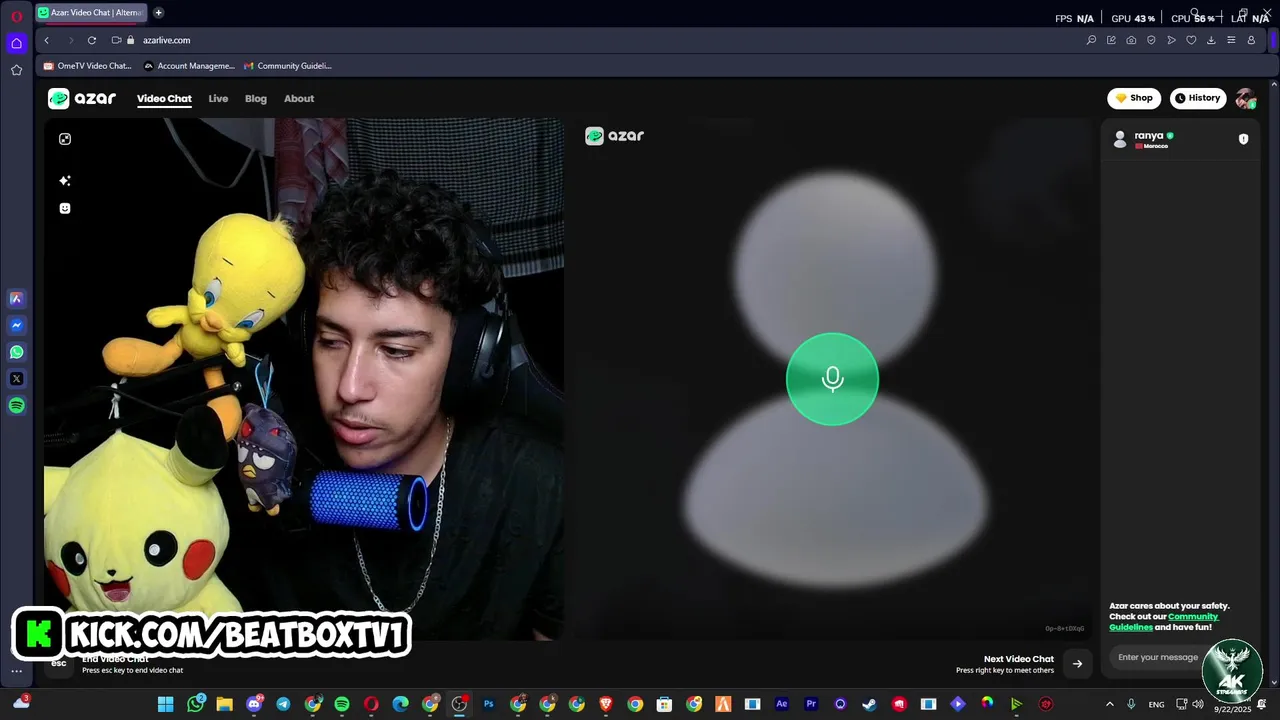The height and width of the screenshot is (720, 1280).
Task: Open the About page
Action: click(299, 99)
